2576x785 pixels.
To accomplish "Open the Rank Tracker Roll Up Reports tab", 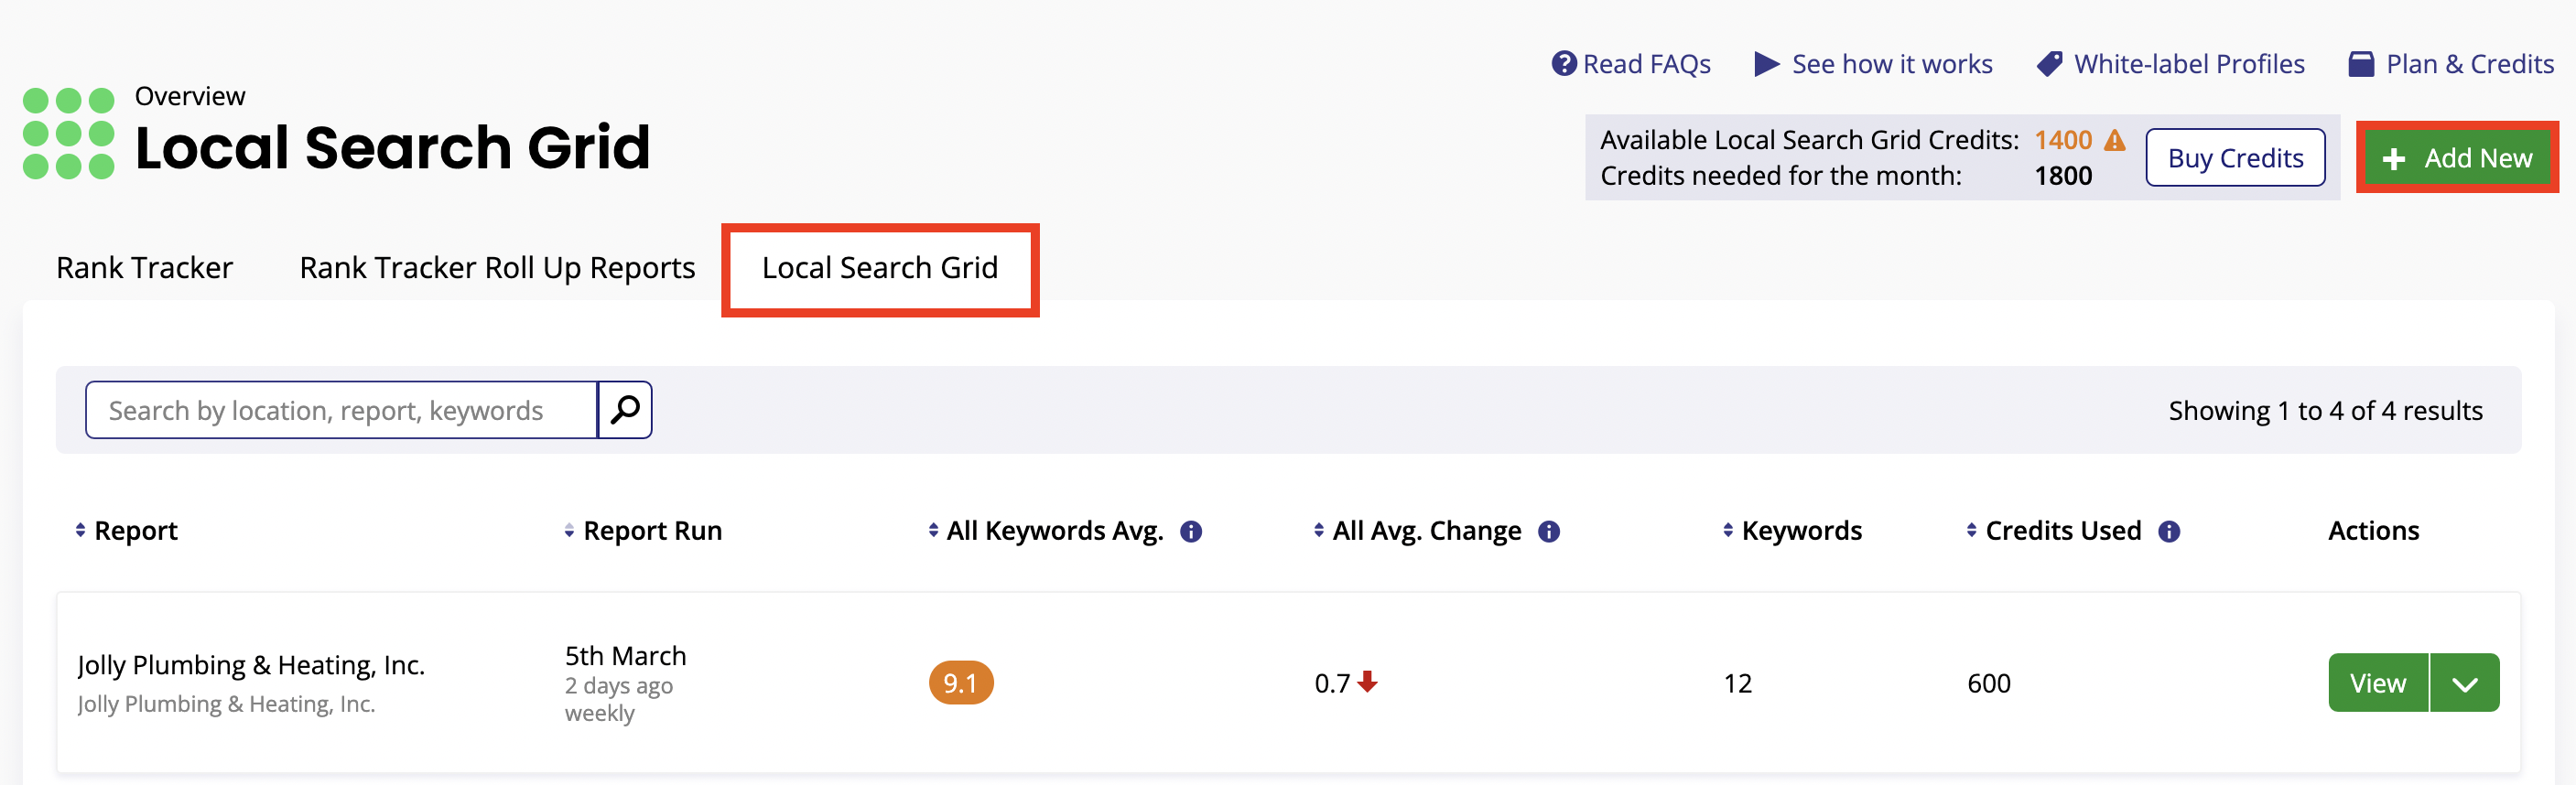I will 497,267.
